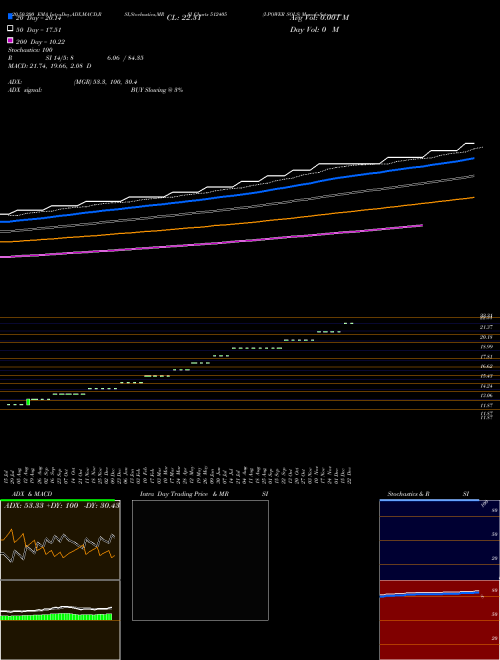500x660 pixels.
Task: Click the 'CL: 22.31' closing price label
Action: pos(184,18)
